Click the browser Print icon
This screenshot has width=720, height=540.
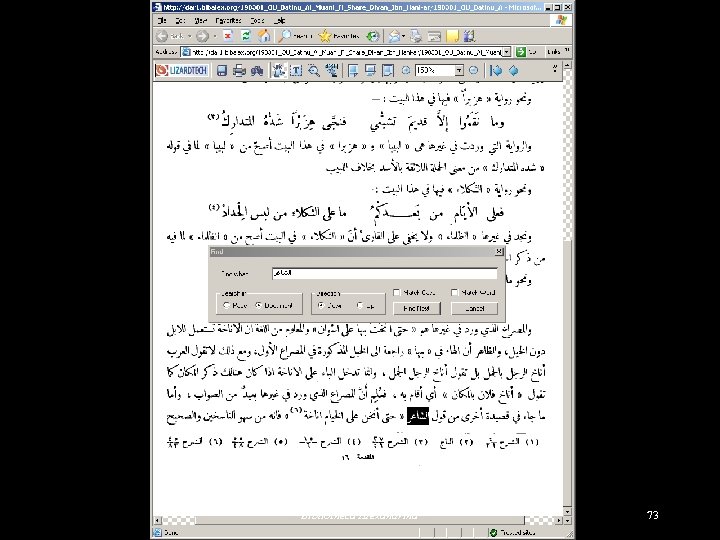tap(416, 36)
